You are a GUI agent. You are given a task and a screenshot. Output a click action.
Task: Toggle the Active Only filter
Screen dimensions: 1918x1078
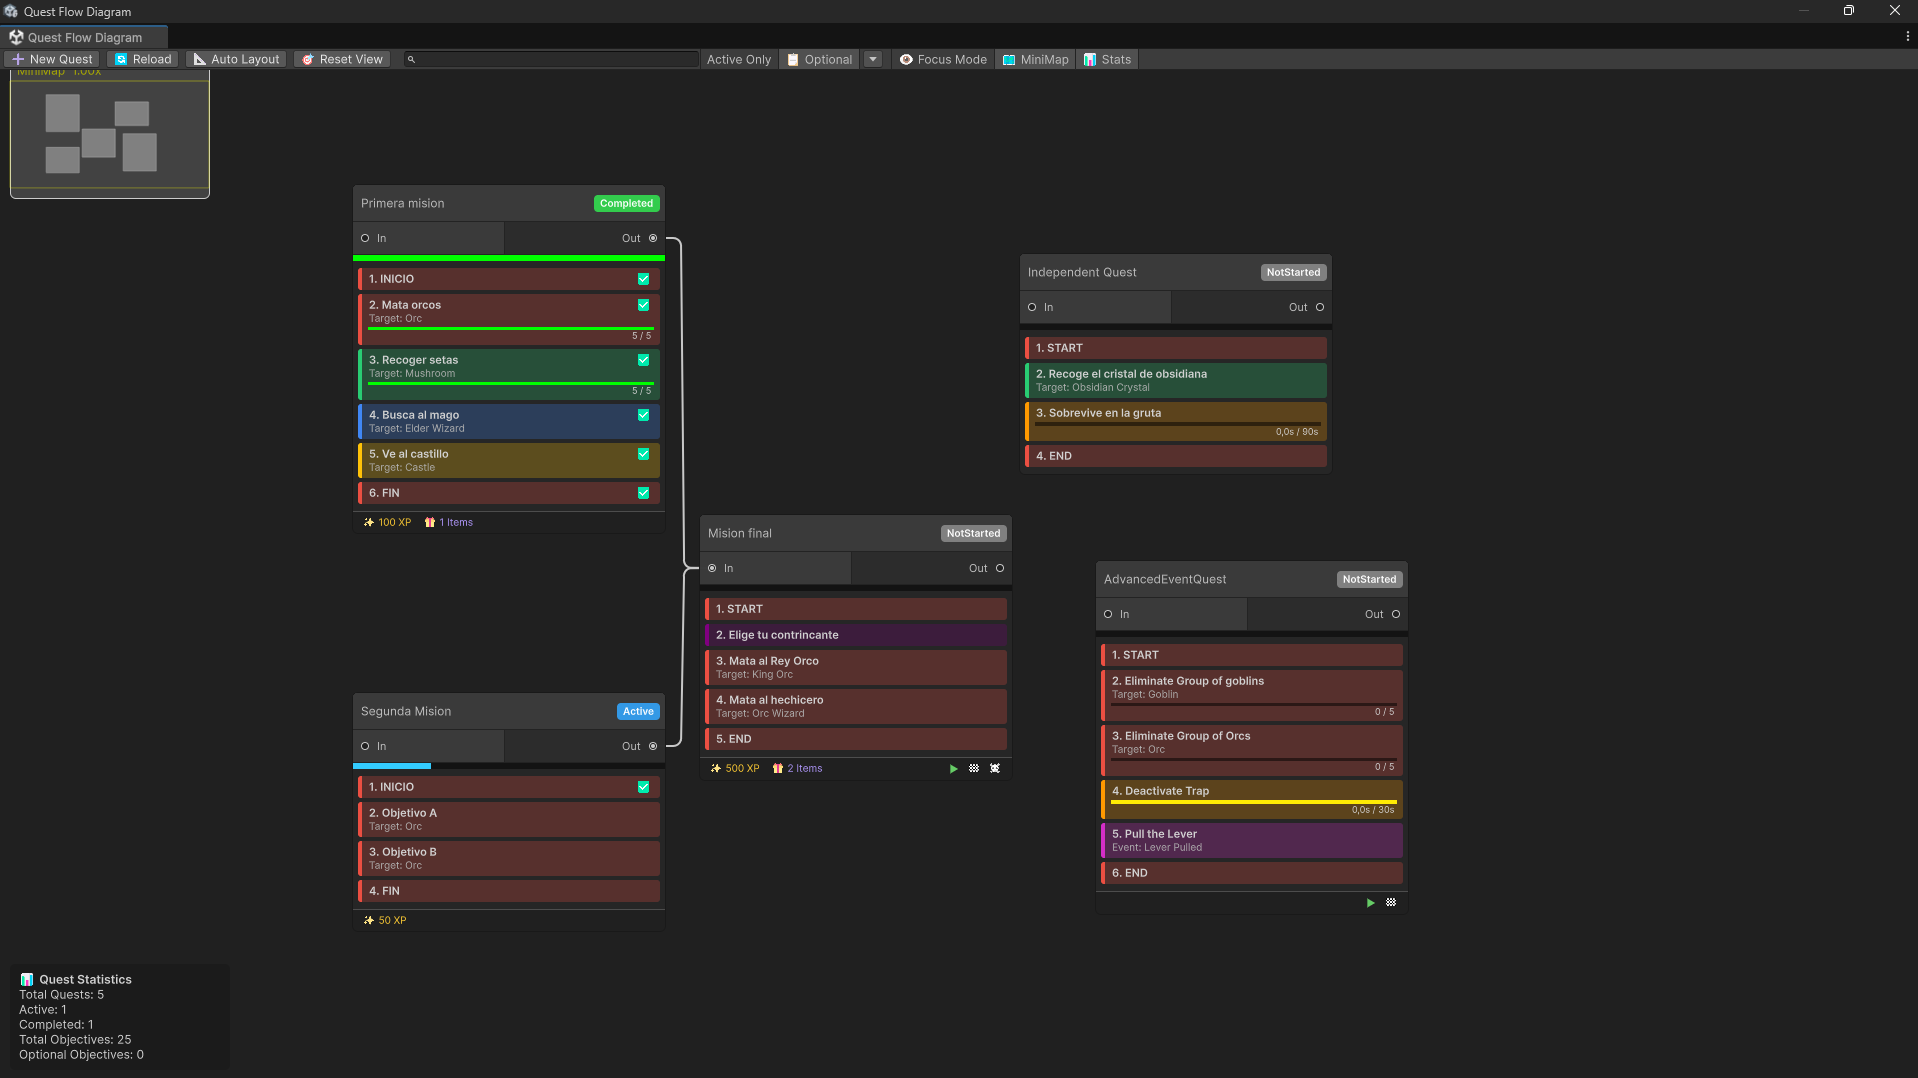[x=738, y=59]
